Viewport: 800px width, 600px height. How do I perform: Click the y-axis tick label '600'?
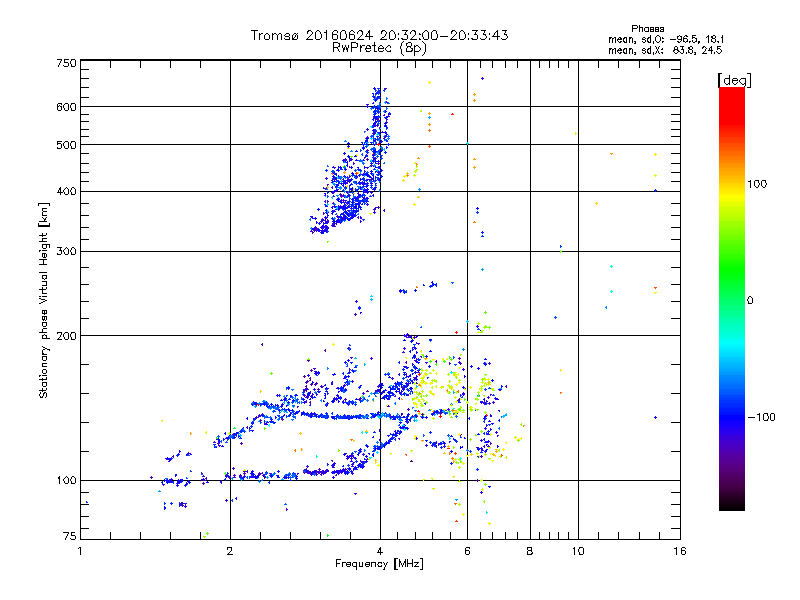coord(66,107)
